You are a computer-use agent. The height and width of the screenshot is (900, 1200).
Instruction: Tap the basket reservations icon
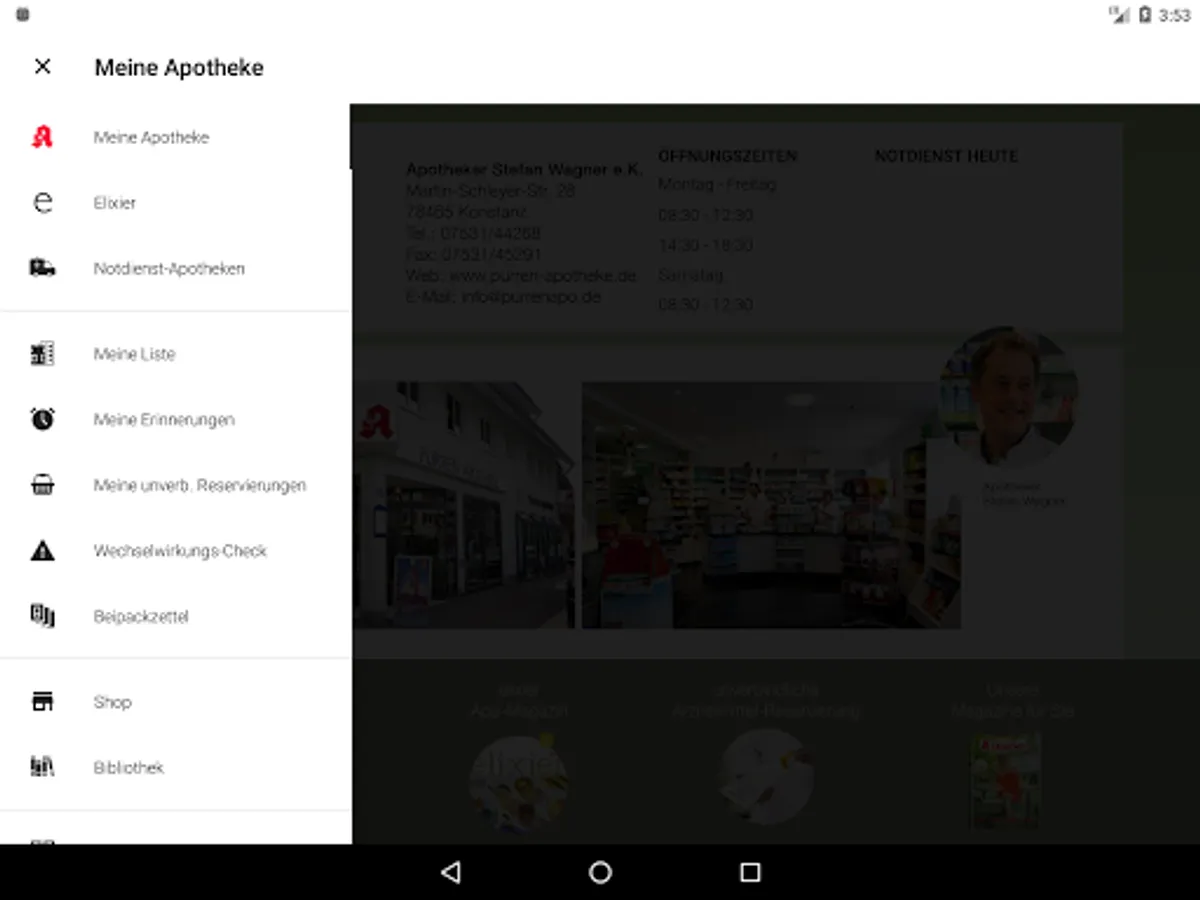42,485
